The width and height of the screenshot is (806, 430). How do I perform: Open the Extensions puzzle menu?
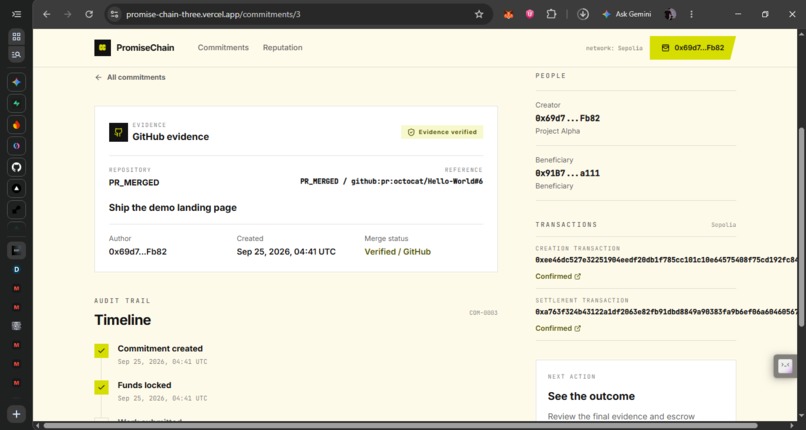pos(551,14)
